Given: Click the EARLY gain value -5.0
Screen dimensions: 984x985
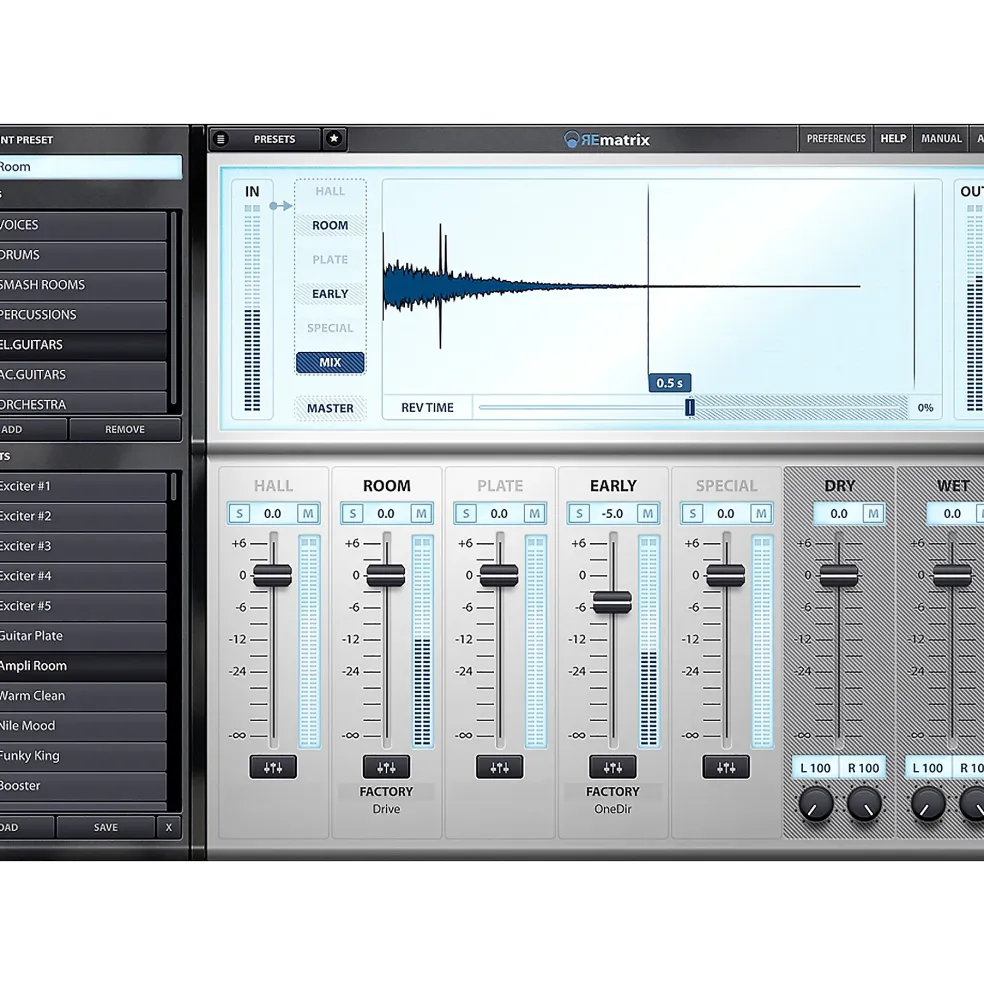Looking at the screenshot, I should coord(613,514).
